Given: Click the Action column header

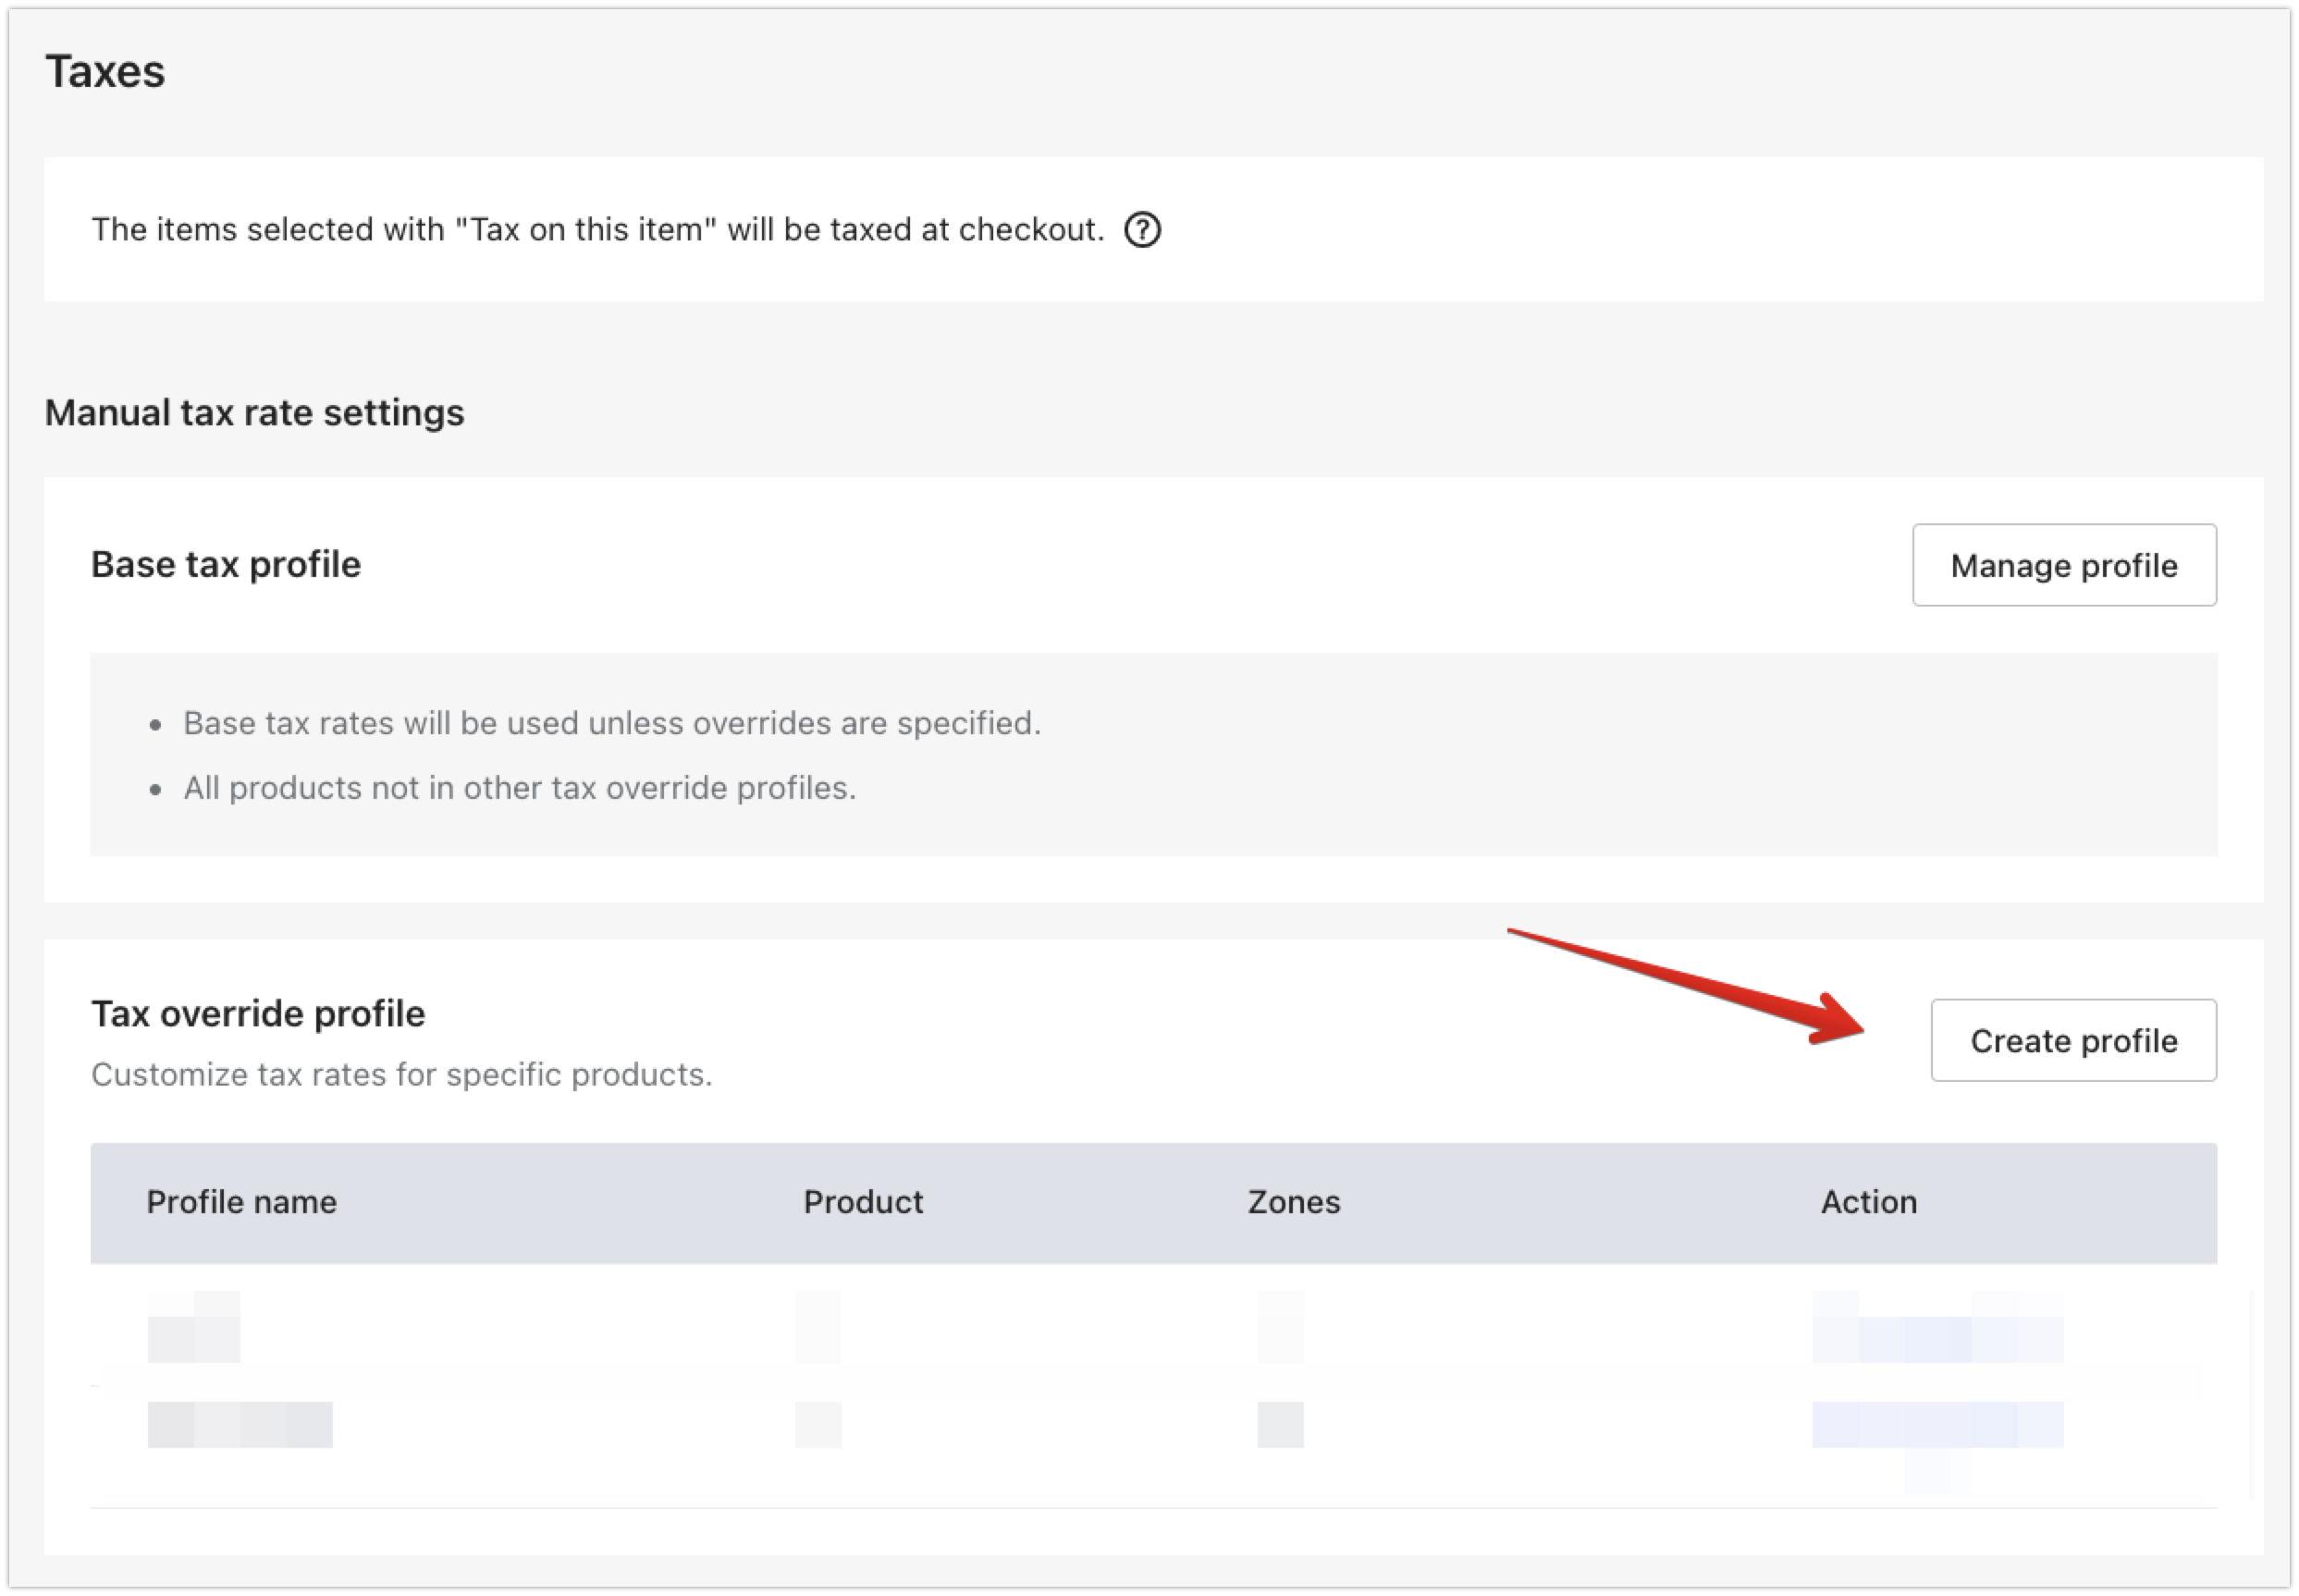Looking at the screenshot, I should 1869,1202.
